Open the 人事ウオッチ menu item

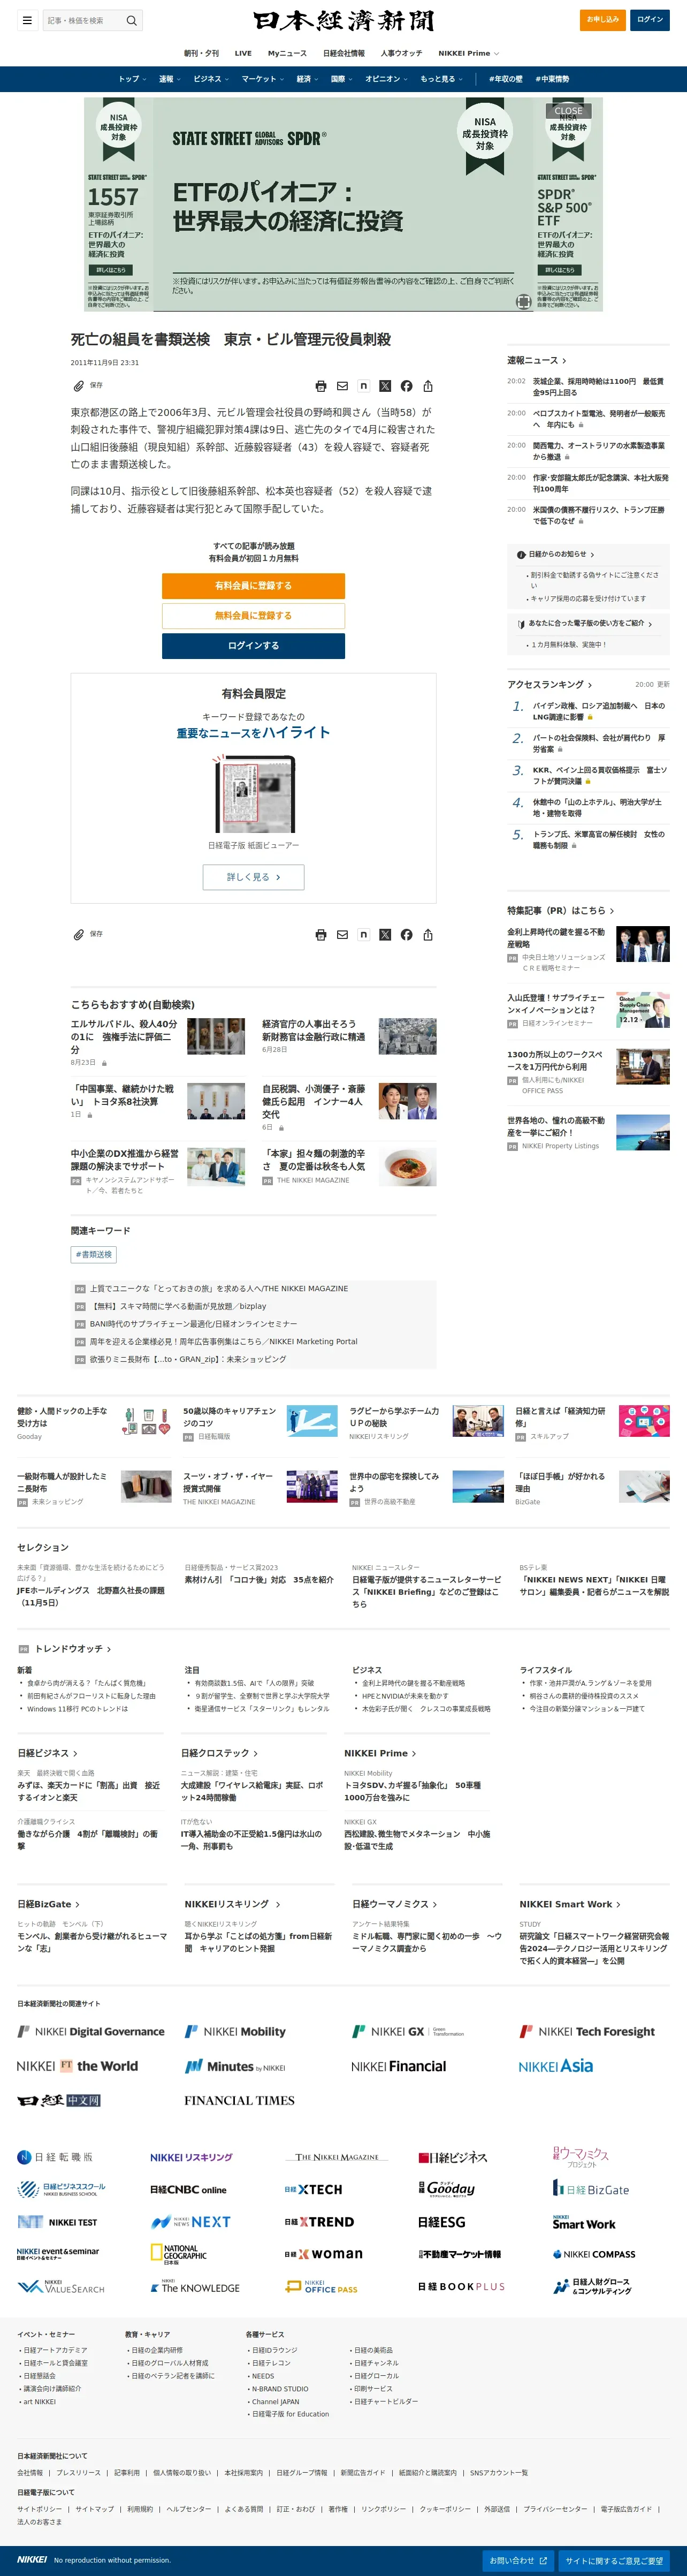401,53
